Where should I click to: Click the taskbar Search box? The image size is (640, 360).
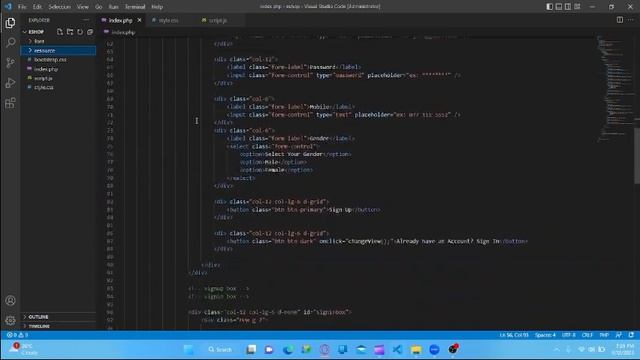click(220, 349)
